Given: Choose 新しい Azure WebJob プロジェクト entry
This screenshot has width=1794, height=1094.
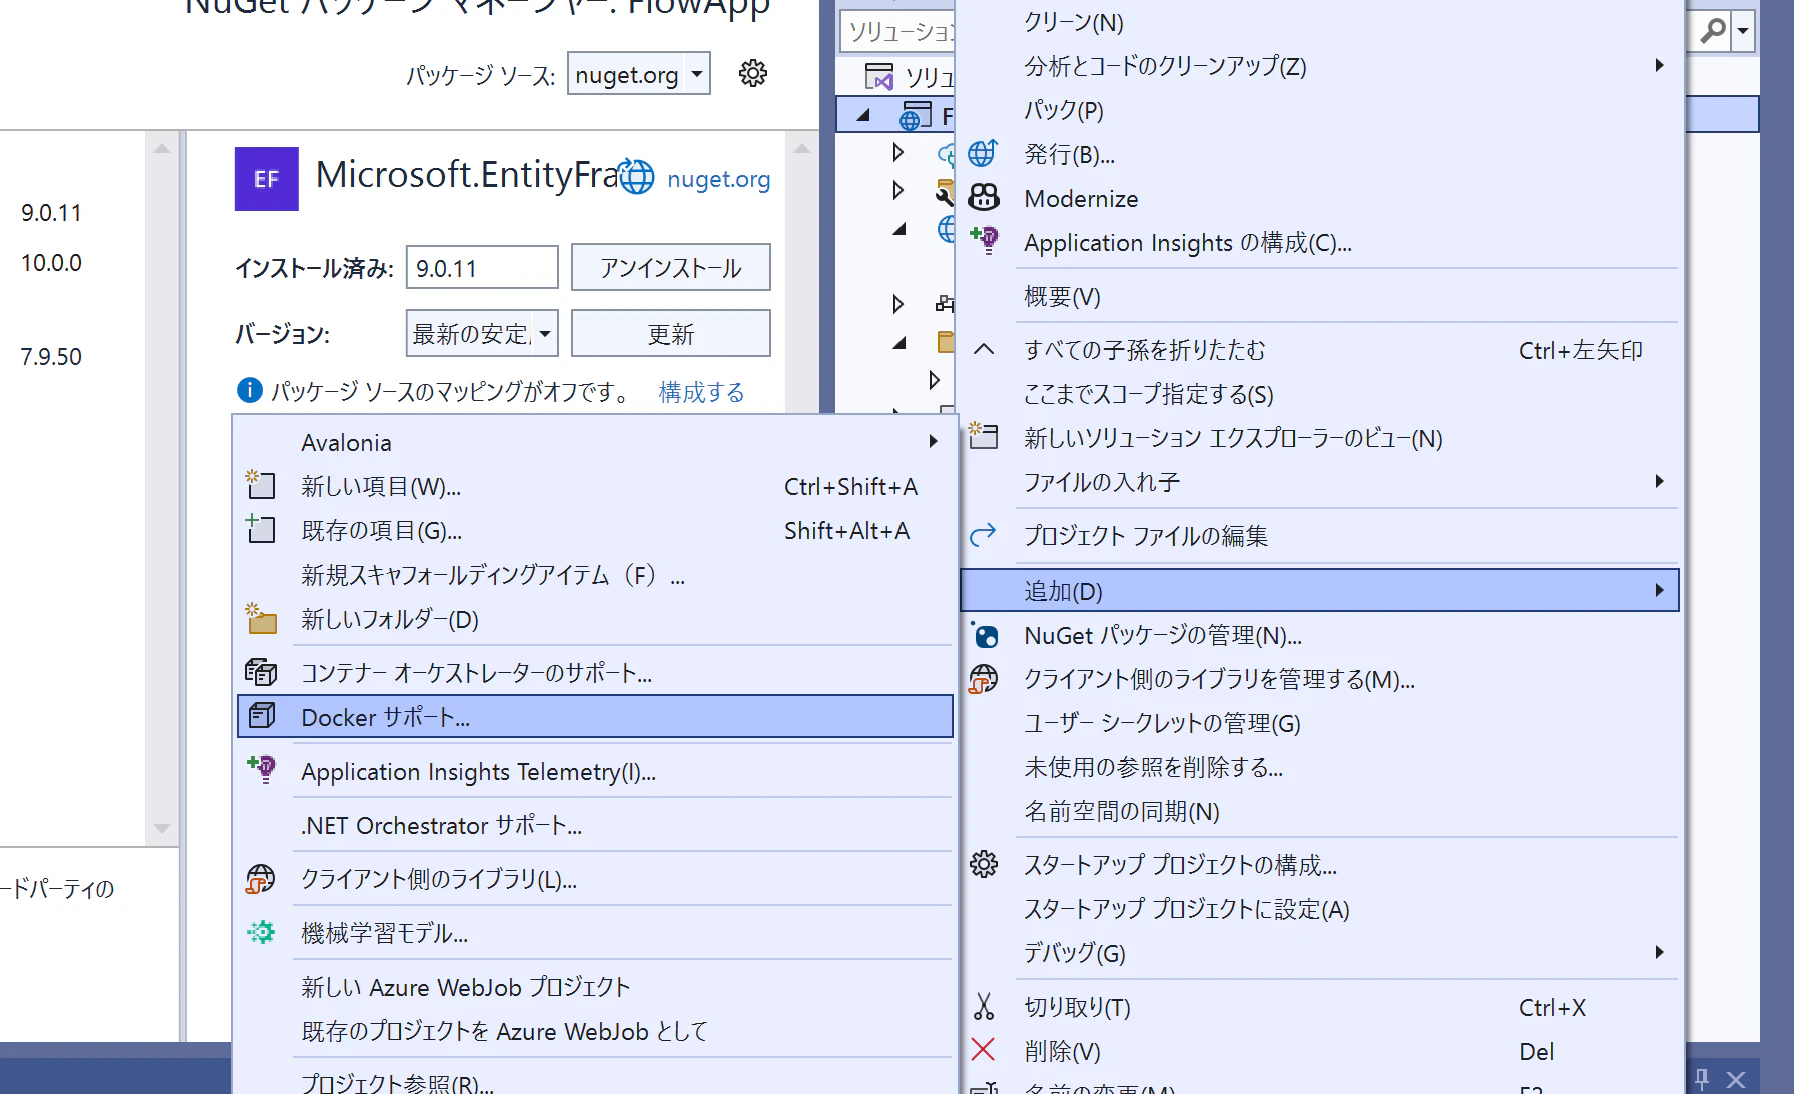Looking at the screenshot, I should [x=595, y=987].
